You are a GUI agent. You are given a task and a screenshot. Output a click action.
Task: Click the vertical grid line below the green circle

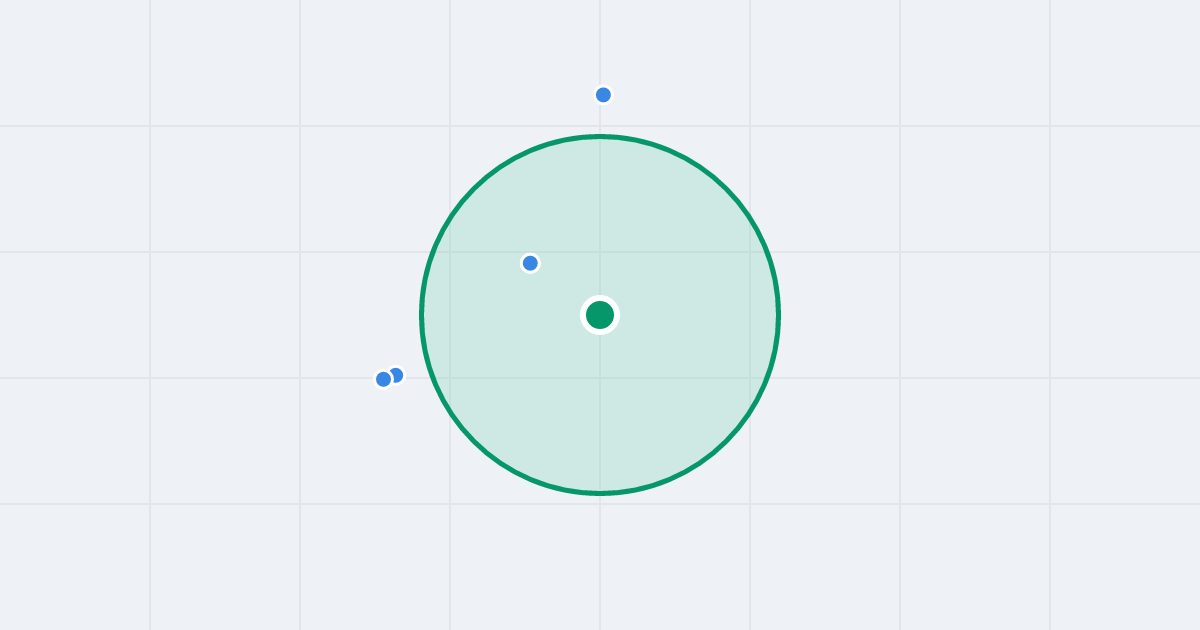[x=600, y=560]
